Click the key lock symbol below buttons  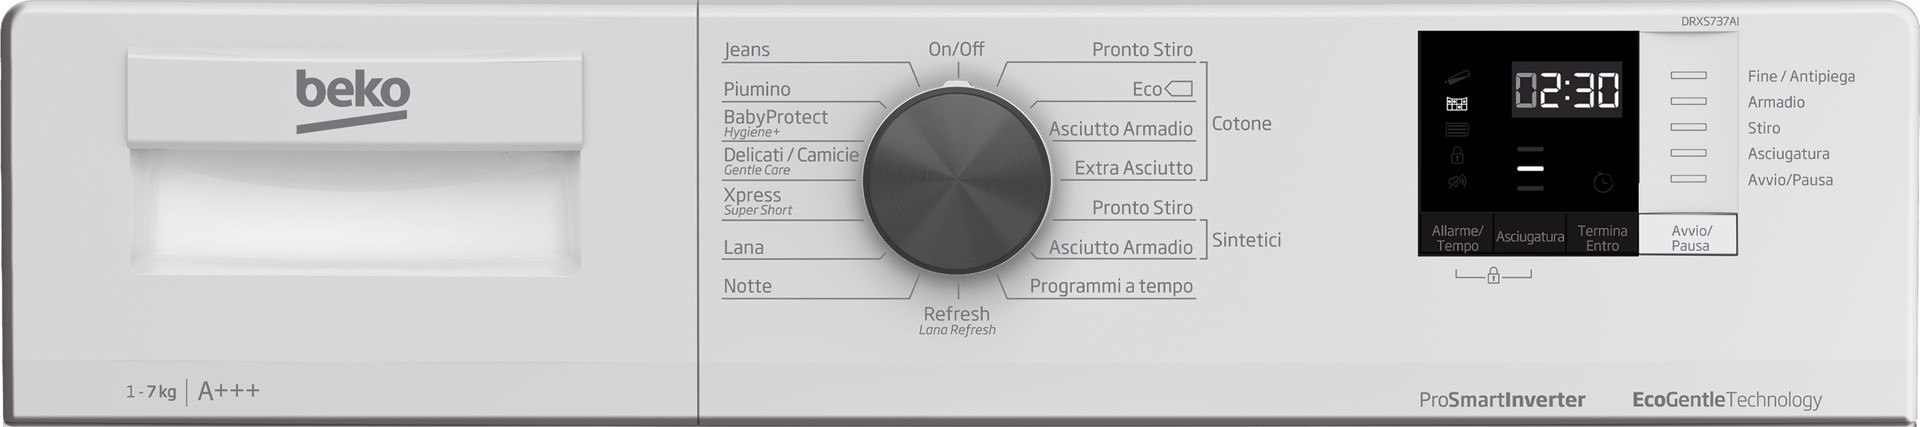click(1493, 275)
